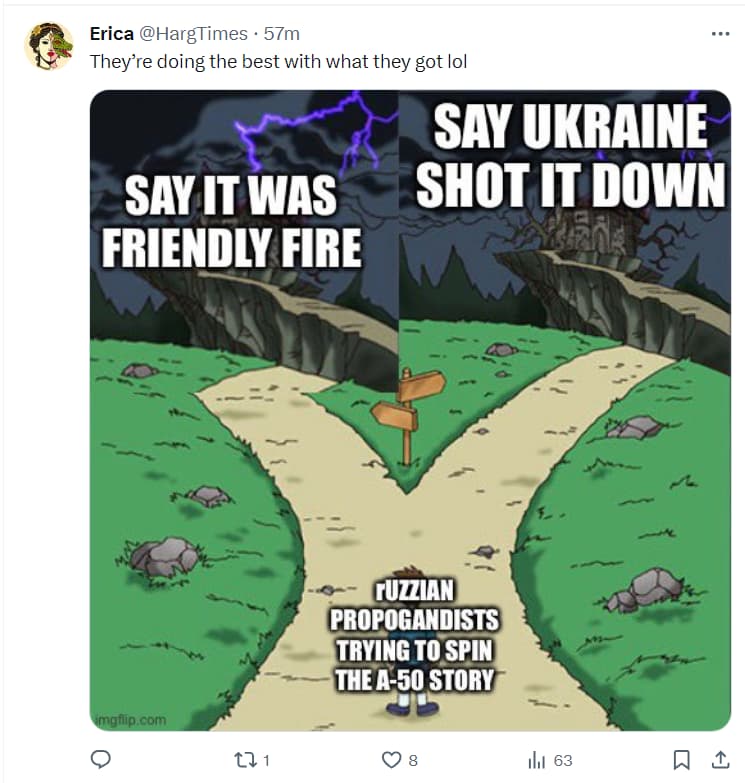Open the tweet via 57m timestamp
Viewport: 745px width, 783px height.
point(282,34)
